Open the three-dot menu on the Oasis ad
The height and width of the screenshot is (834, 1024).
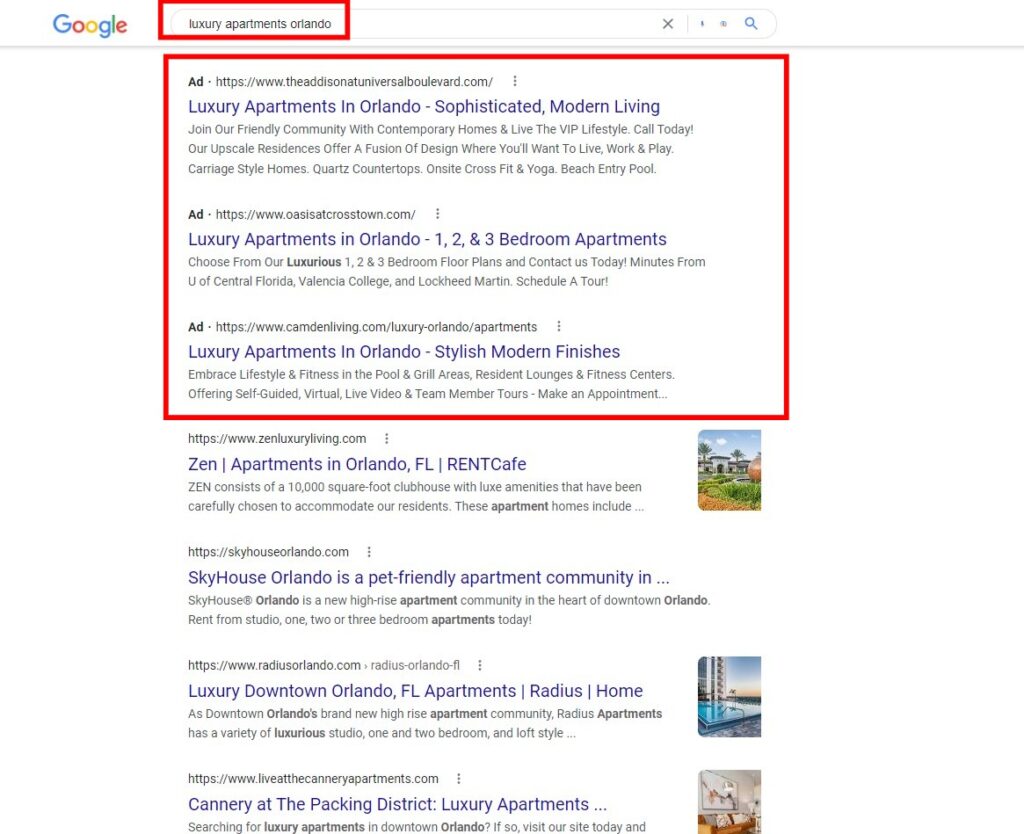pyautogui.click(x=437, y=213)
